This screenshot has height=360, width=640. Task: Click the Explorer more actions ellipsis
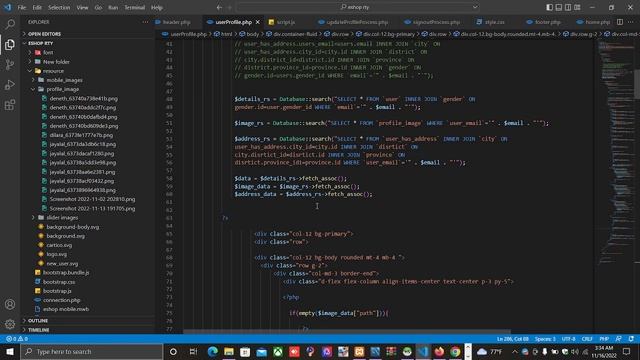(145, 22)
